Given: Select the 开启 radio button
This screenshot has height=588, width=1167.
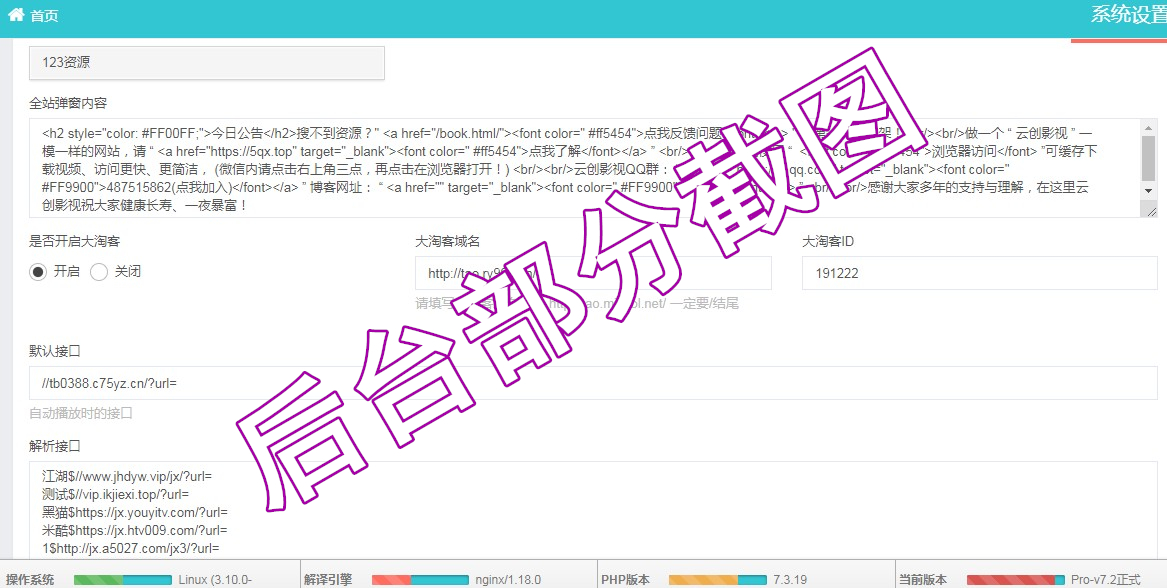Looking at the screenshot, I should pos(38,272).
